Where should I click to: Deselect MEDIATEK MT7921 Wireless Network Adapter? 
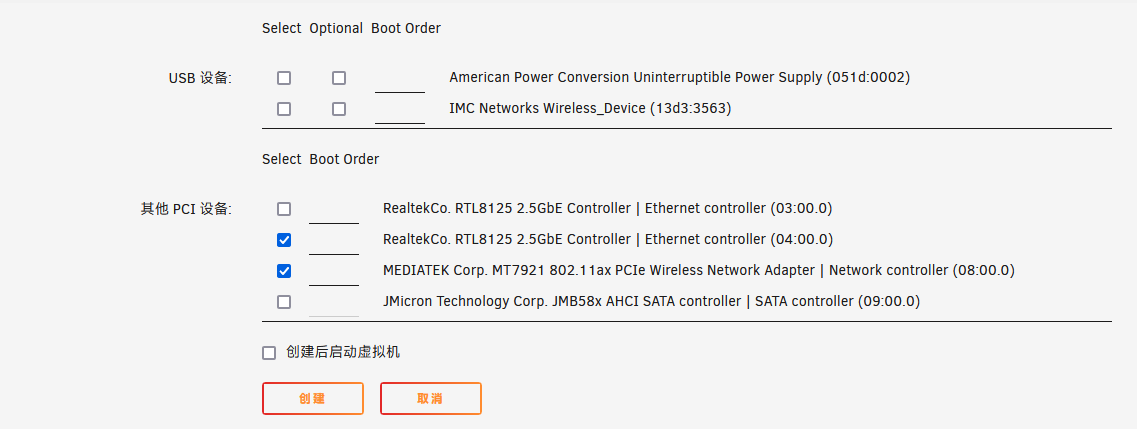click(284, 271)
